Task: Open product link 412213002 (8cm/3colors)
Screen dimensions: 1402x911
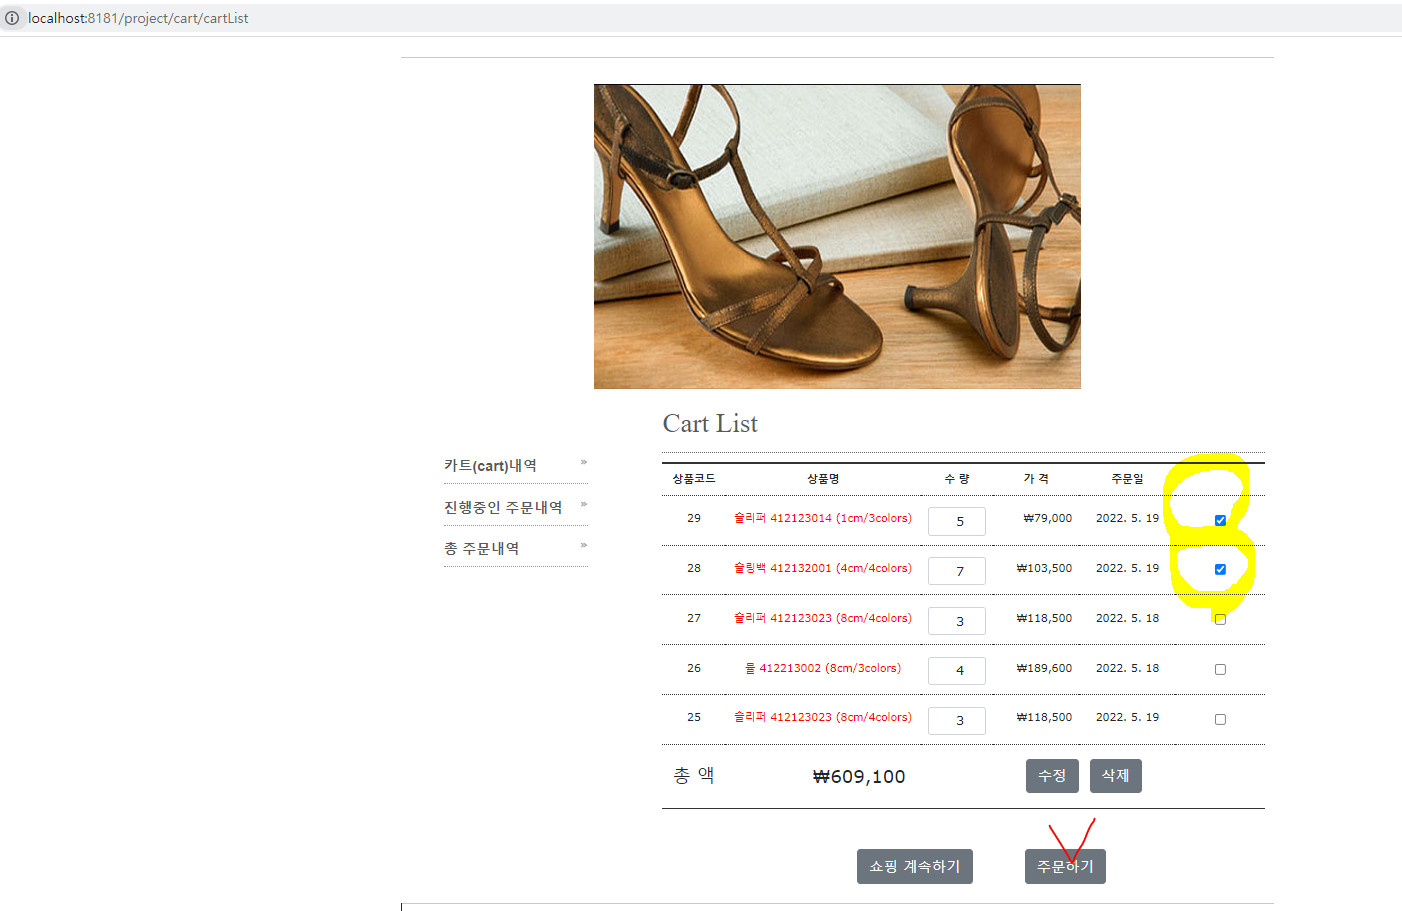Action: [823, 668]
